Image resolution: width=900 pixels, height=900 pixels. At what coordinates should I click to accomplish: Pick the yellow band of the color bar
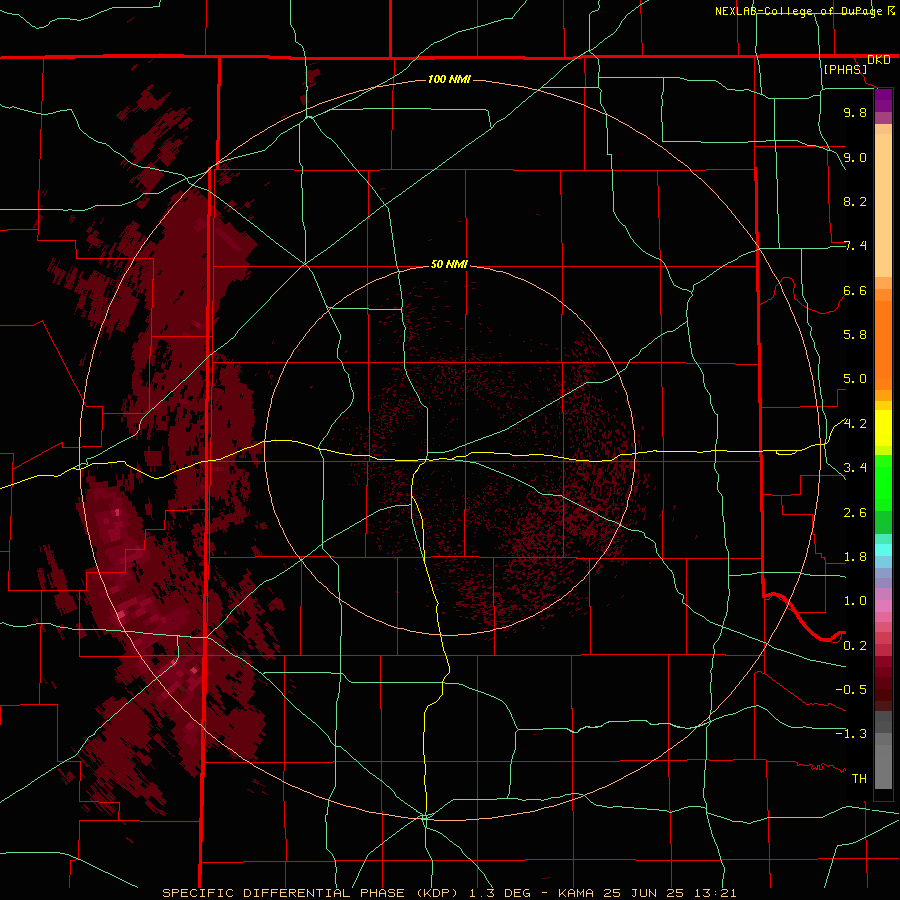click(883, 428)
